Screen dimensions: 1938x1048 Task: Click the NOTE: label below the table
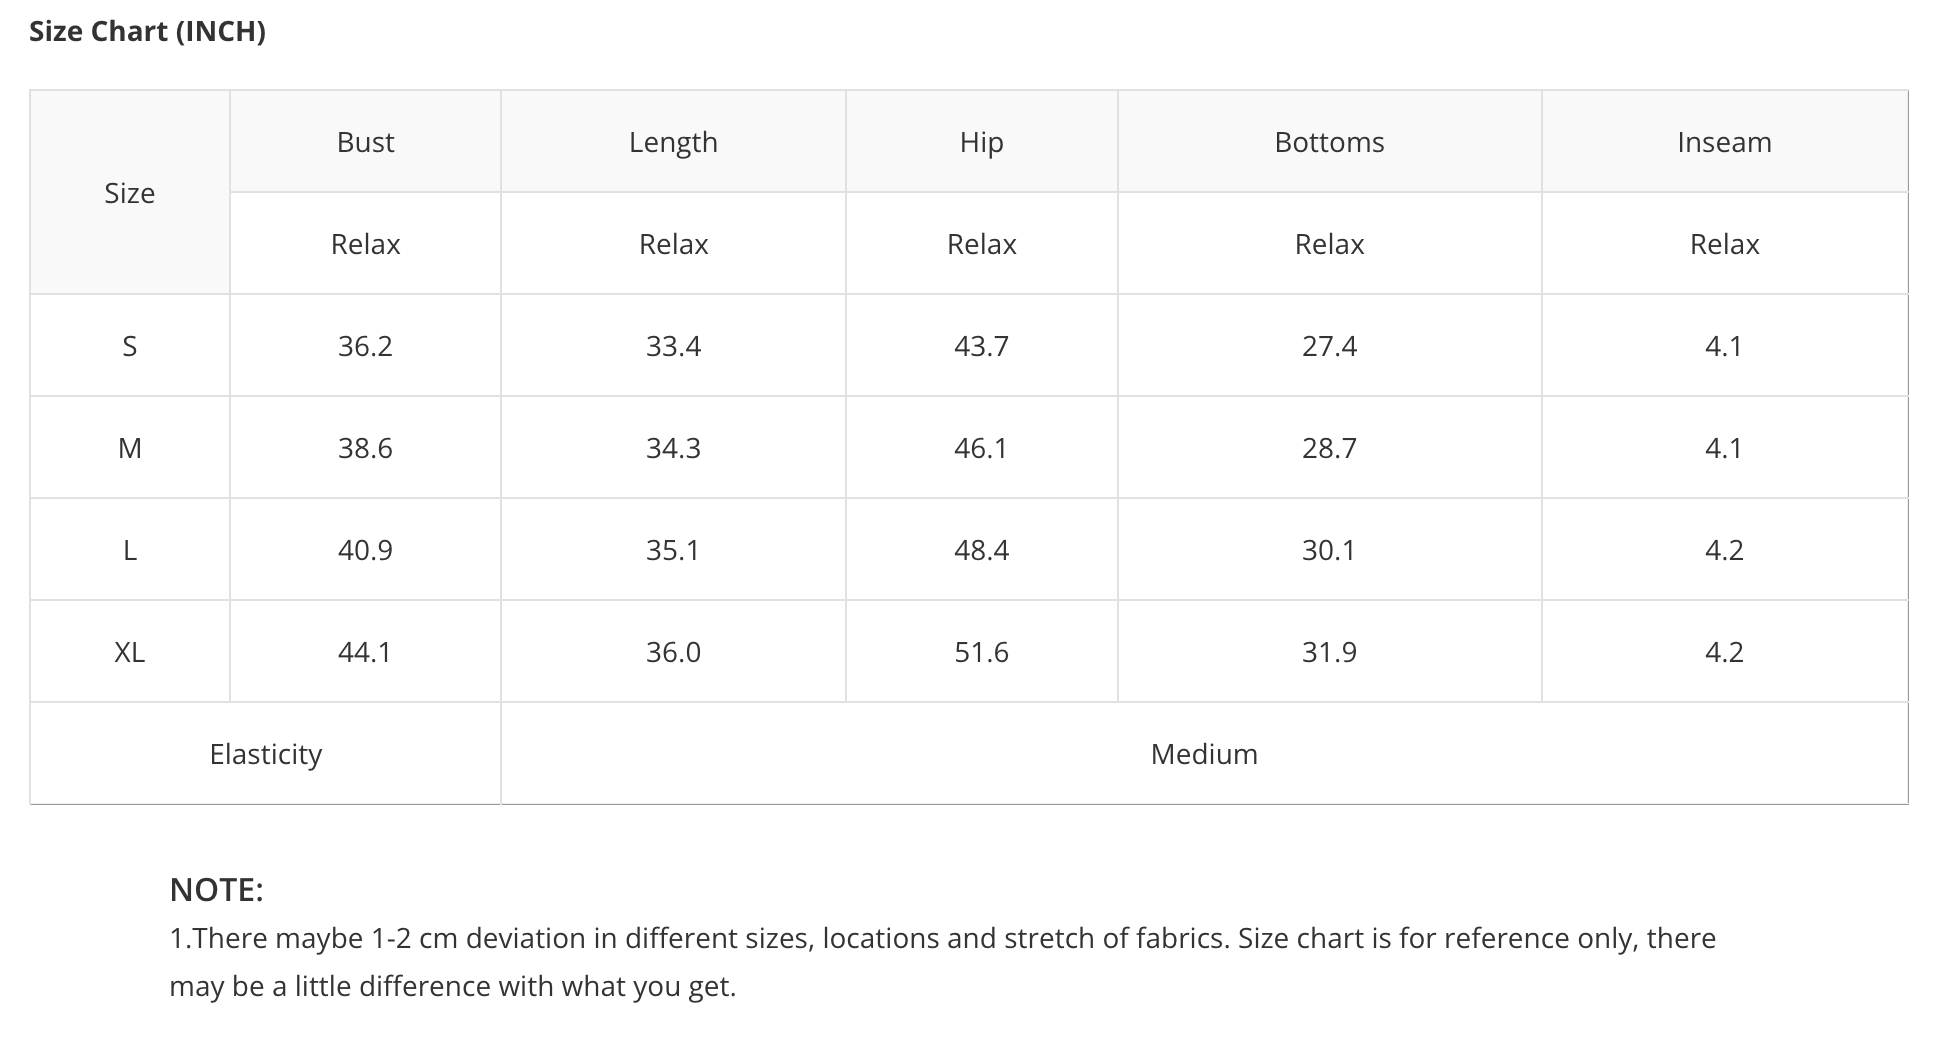click(x=216, y=889)
